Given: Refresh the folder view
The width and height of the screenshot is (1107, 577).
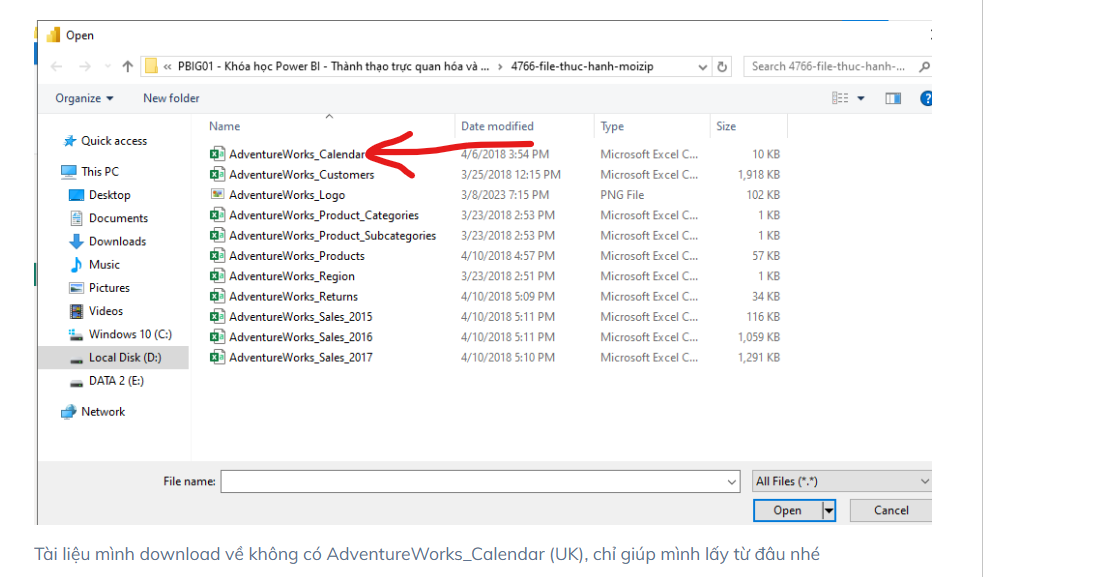Looking at the screenshot, I should [722, 66].
